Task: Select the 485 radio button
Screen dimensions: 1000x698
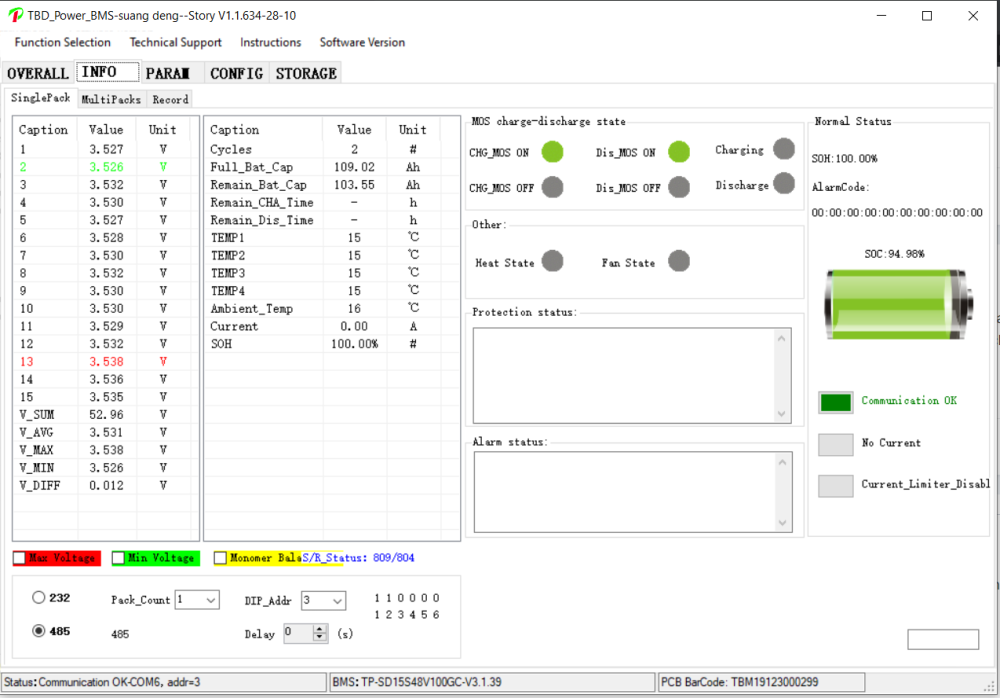Action: [39, 631]
